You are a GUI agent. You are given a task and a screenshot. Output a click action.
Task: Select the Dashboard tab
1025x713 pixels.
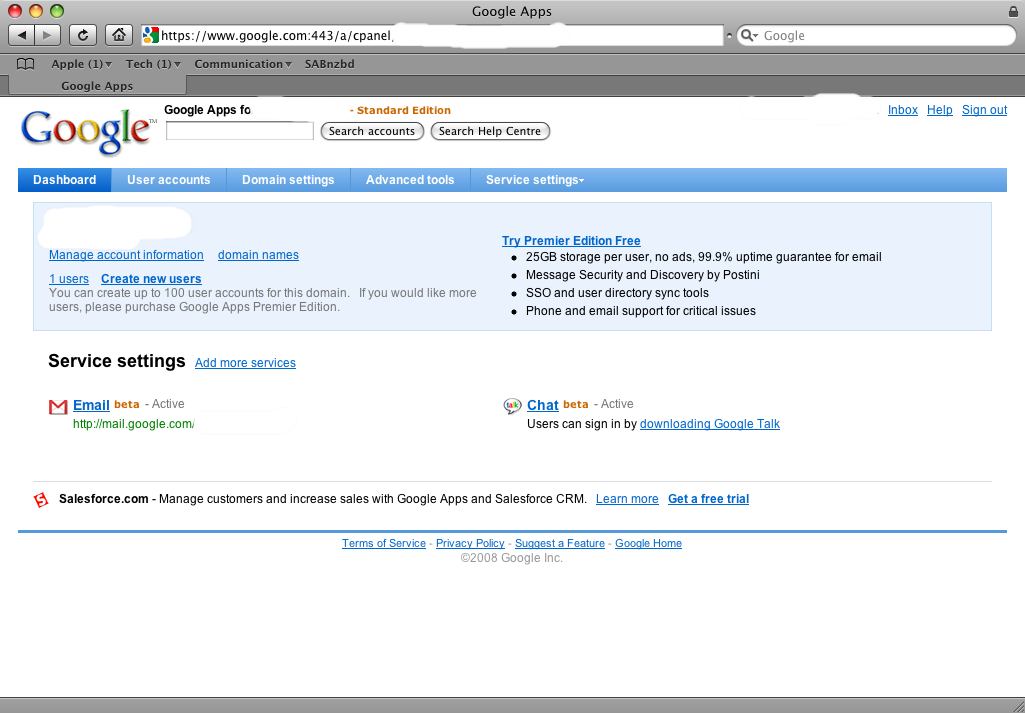[x=65, y=180]
